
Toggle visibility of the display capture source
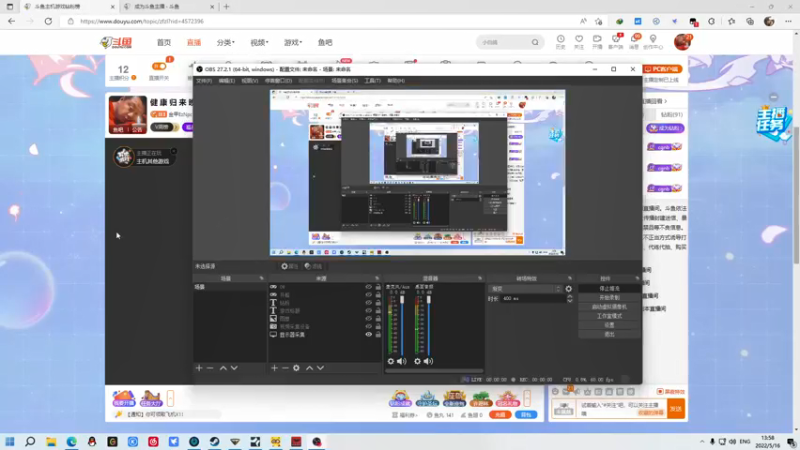368,335
